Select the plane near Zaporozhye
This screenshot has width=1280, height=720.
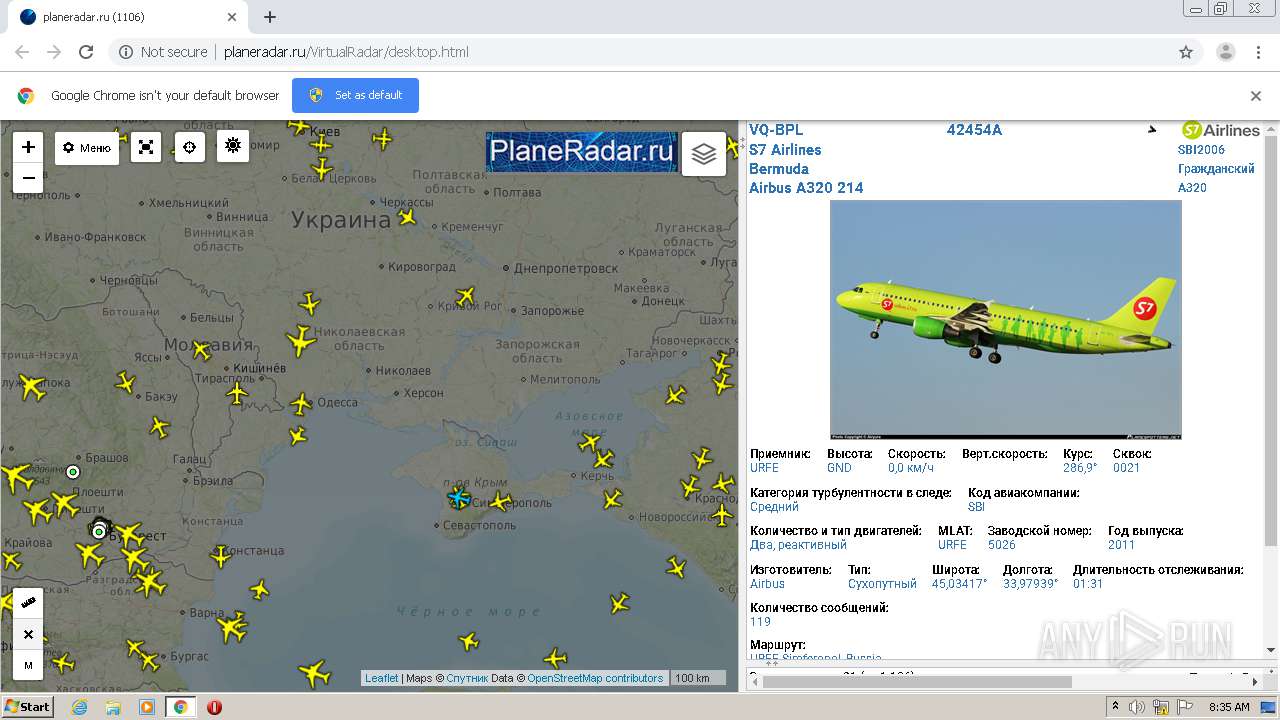pyautogui.click(x=465, y=296)
